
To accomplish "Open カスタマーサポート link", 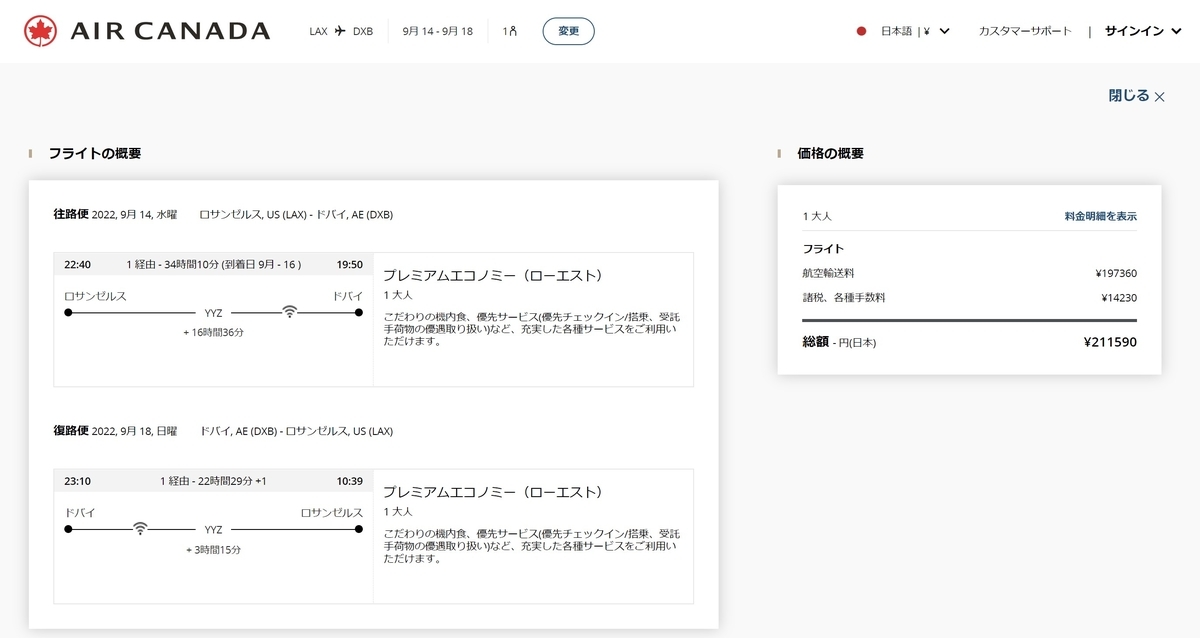I will click(1025, 31).
